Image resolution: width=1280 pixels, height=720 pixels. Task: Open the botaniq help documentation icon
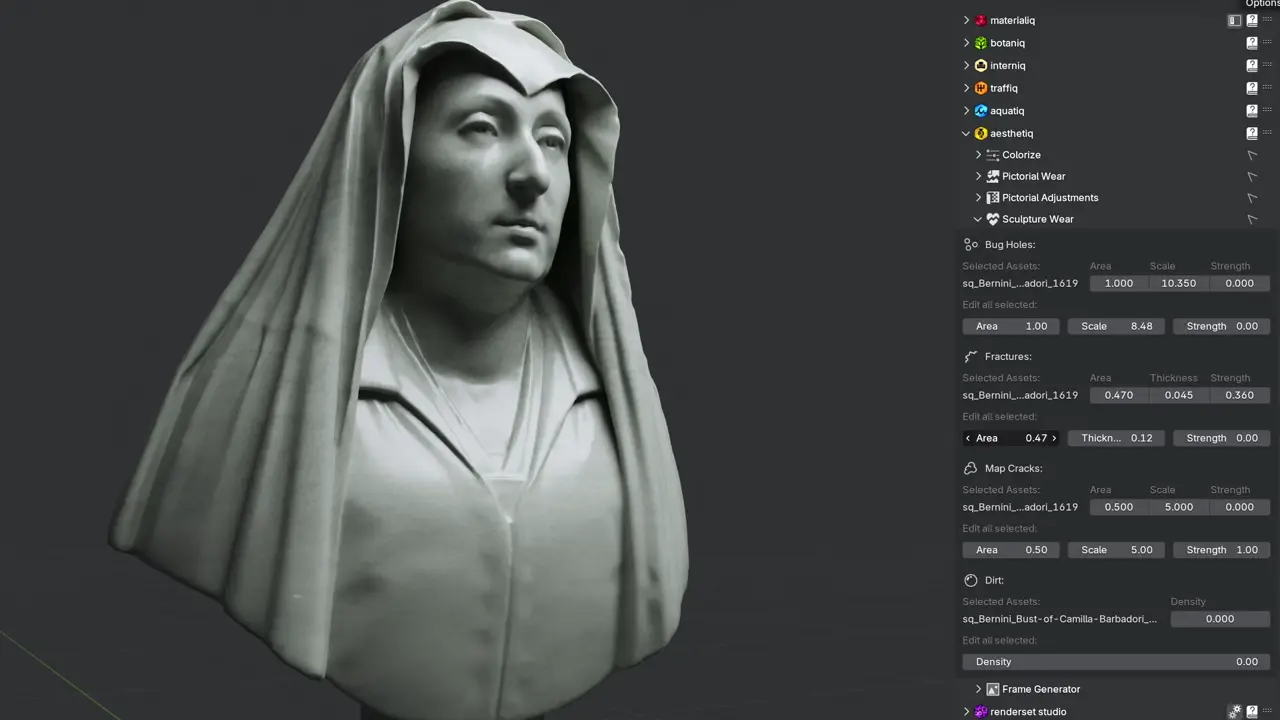click(1252, 43)
